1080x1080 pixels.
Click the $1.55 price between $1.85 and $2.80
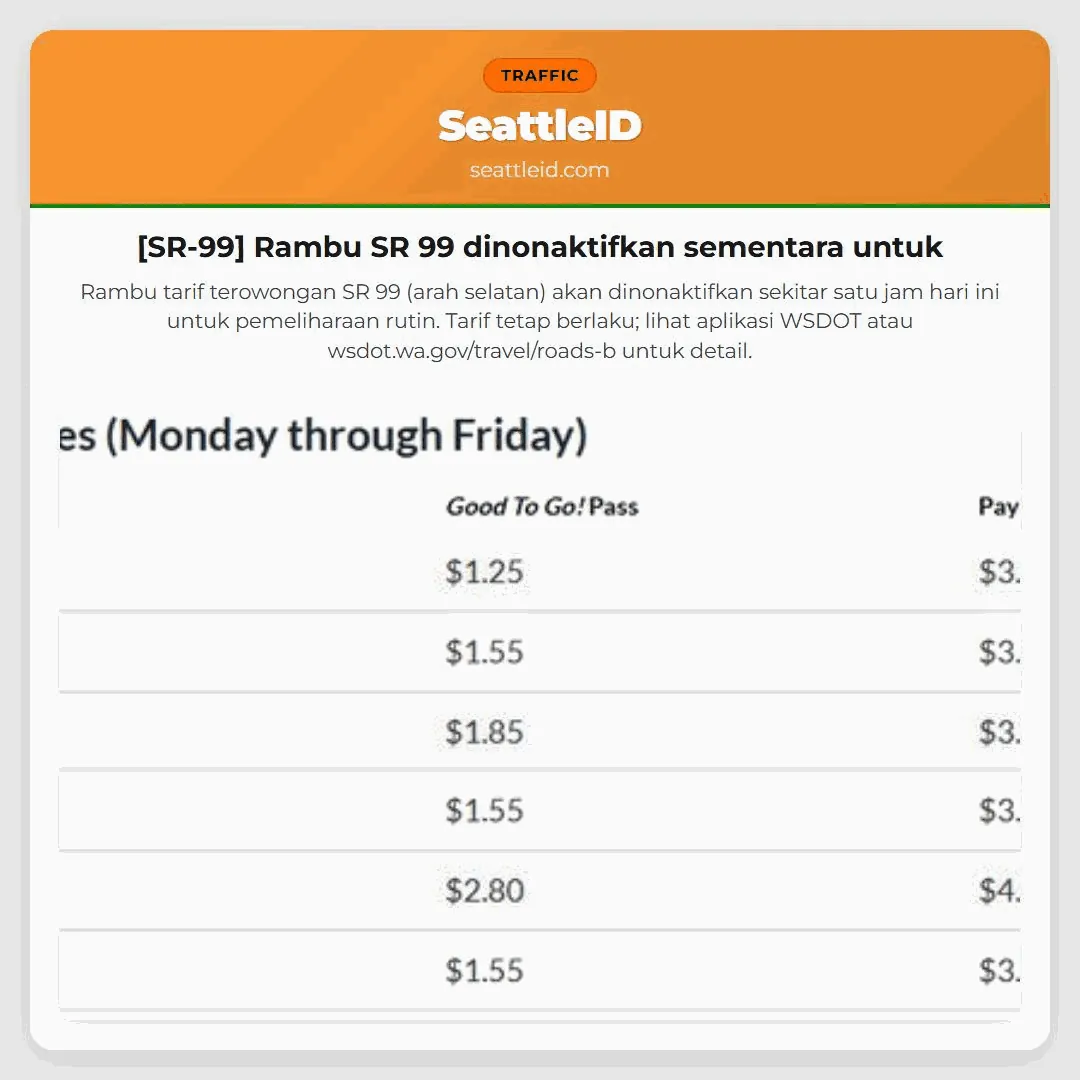pos(484,810)
